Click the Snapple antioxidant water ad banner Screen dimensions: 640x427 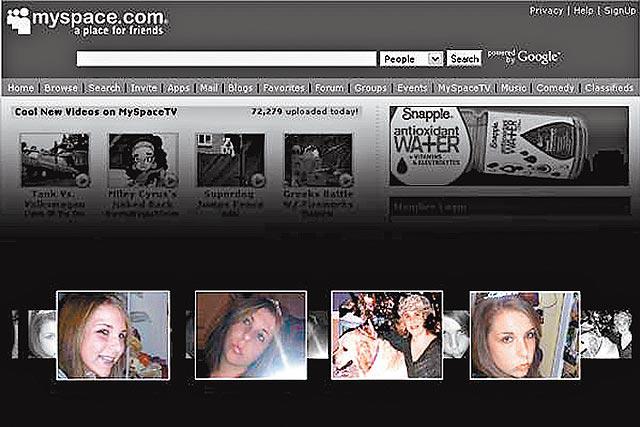(x=509, y=146)
